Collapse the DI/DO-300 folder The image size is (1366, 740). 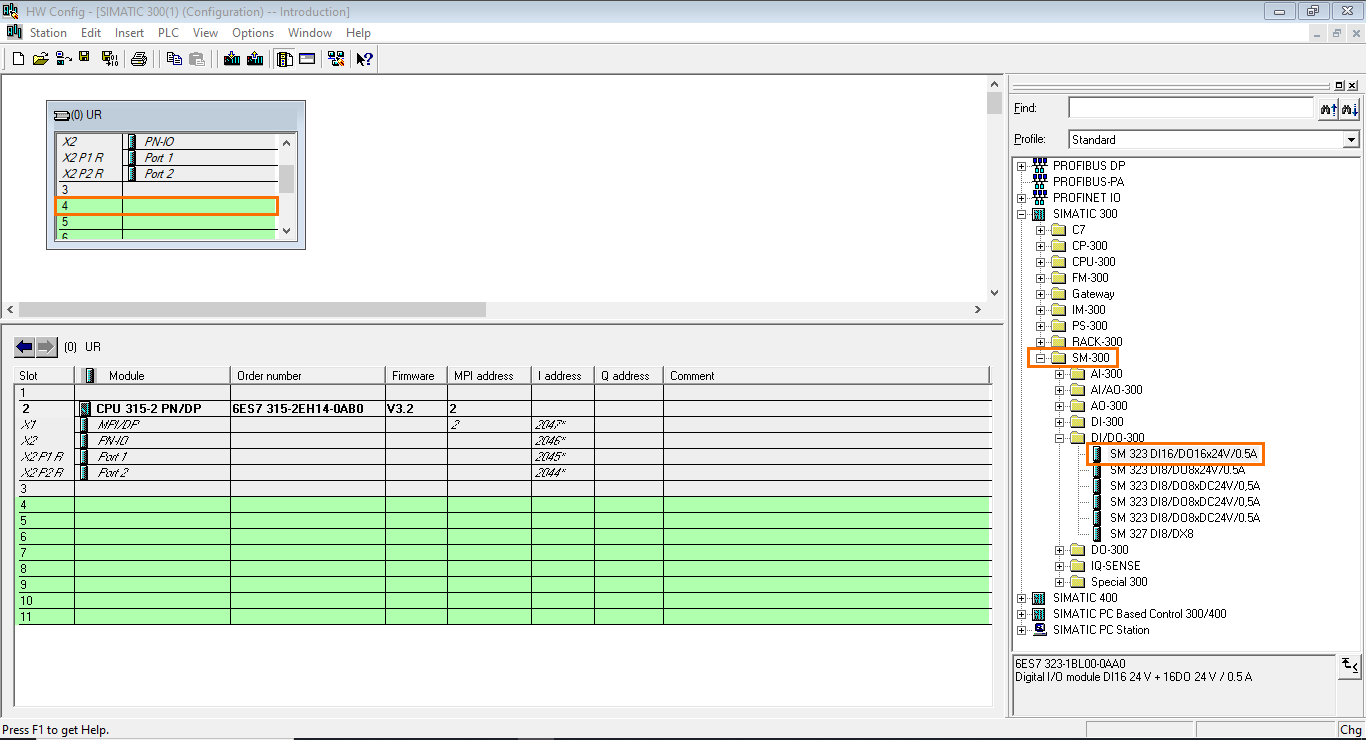(x=1059, y=438)
